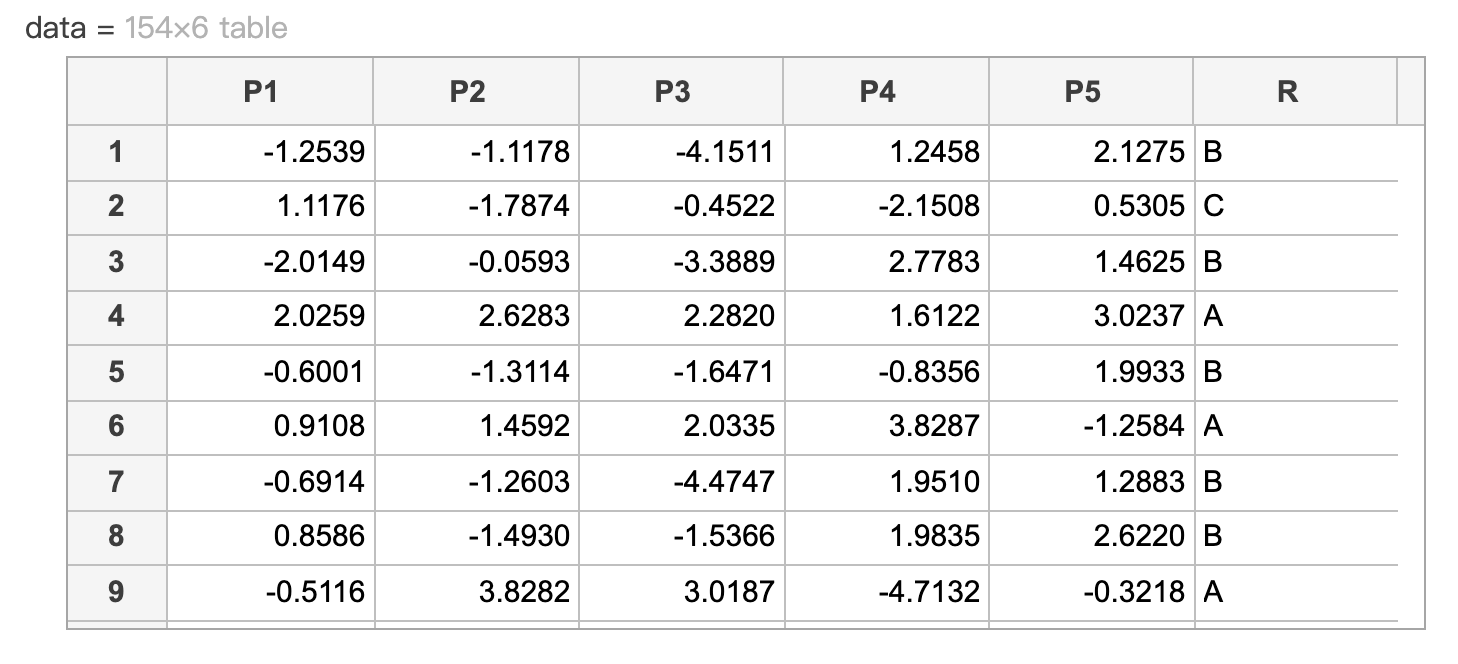Image resolution: width=1458 pixels, height=664 pixels.
Task: Click cell with value 2.6220
Action: pyautogui.click(x=1091, y=537)
